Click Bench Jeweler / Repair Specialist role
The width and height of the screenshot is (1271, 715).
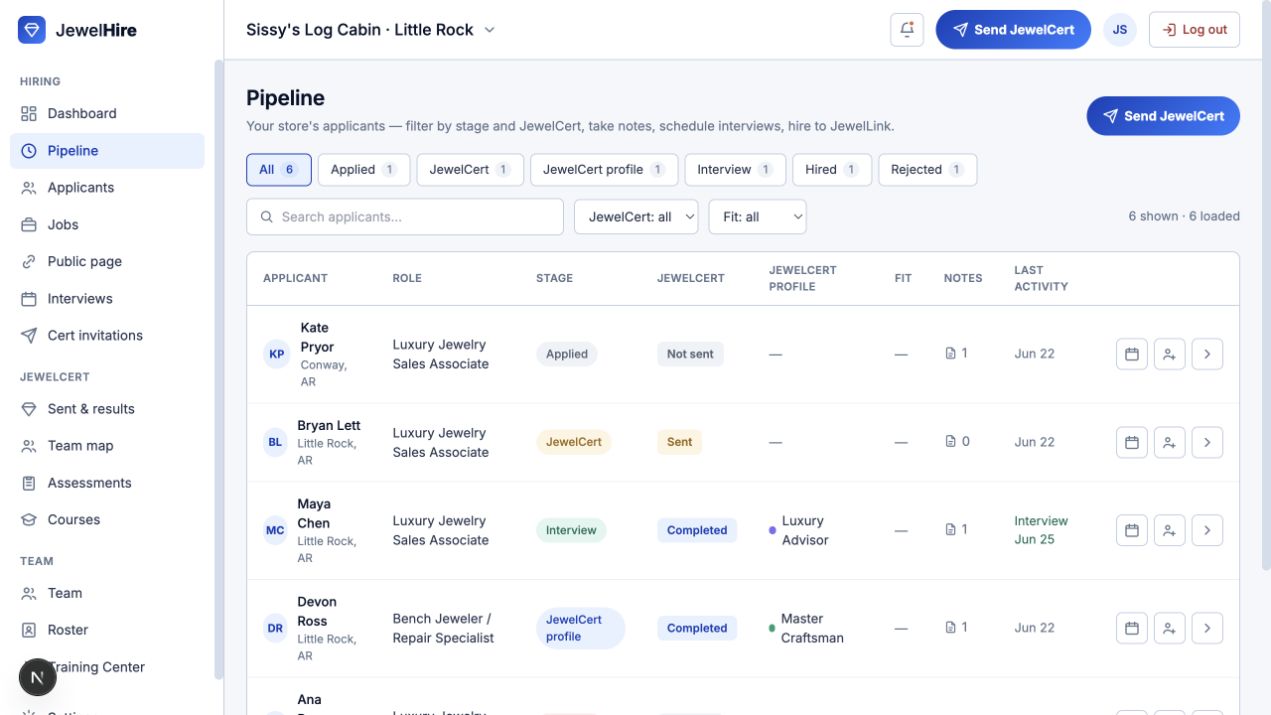pyautogui.click(x=443, y=628)
